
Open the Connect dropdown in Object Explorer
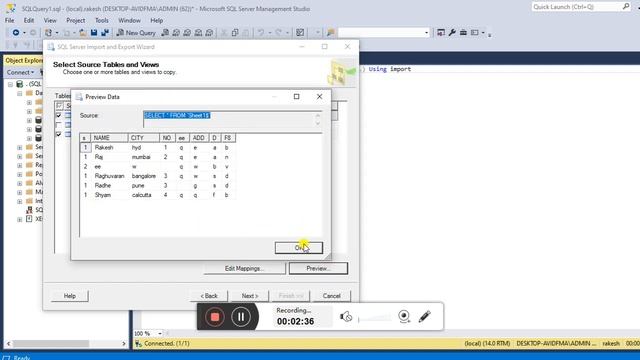click(x=20, y=72)
